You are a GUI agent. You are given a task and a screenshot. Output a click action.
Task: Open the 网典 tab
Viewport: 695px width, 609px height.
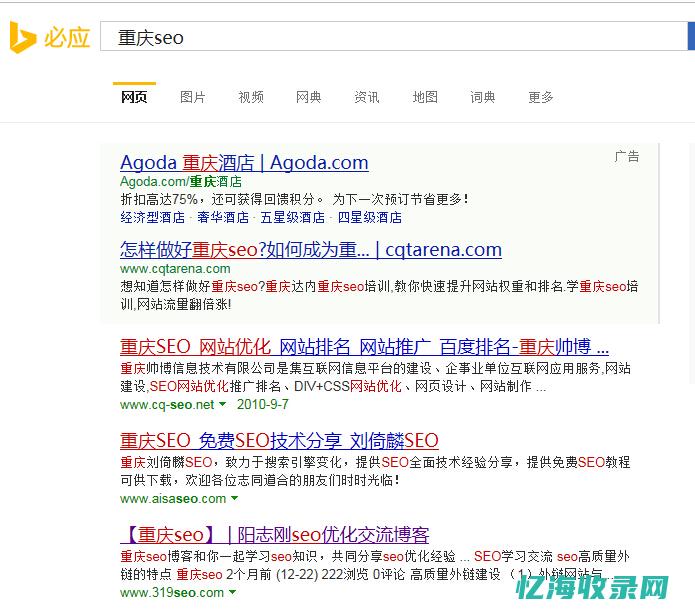(x=308, y=97)
